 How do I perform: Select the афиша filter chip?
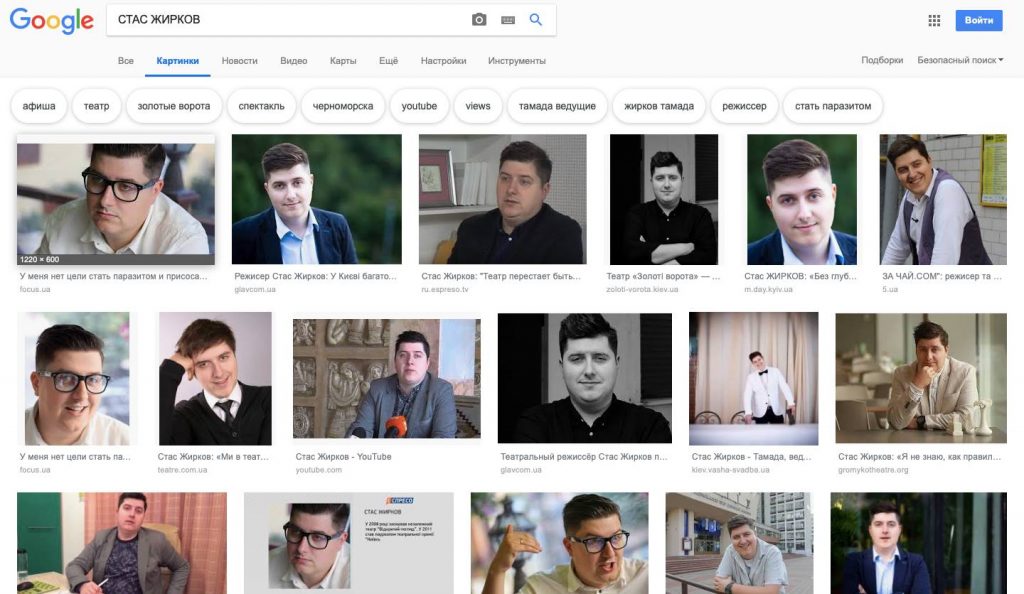pos(39,106)
